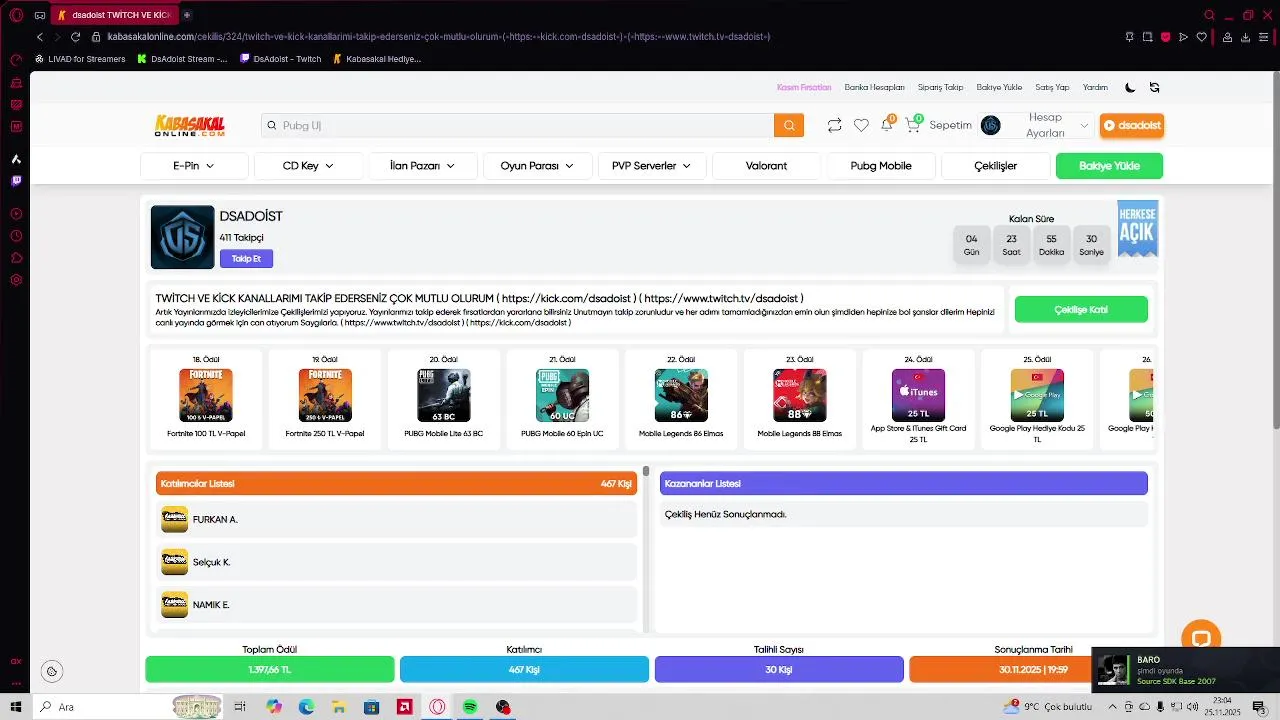Image resolution: width=1280 pixels, height=720 pixels.
Task: Click the Windows Start button
Action: point(16,707)
